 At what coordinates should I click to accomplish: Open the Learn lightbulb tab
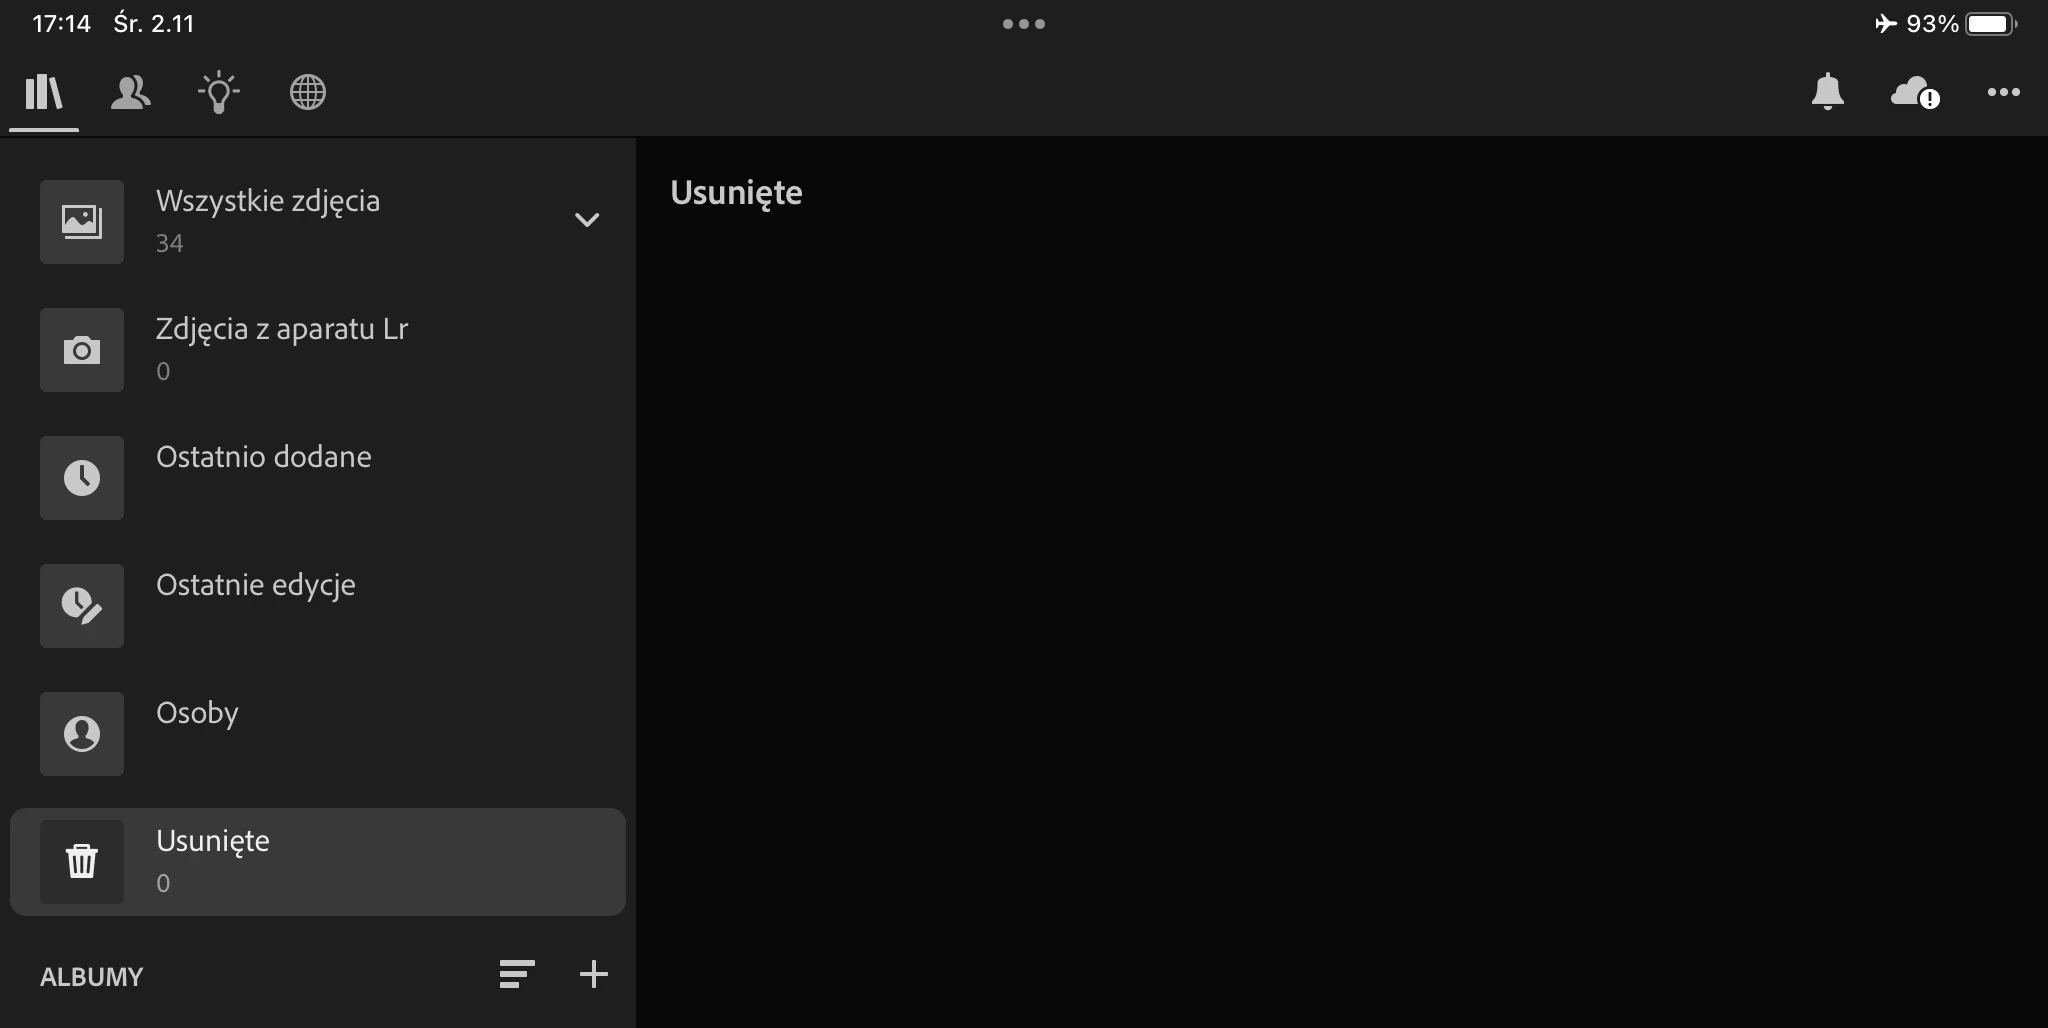(219, 92)
